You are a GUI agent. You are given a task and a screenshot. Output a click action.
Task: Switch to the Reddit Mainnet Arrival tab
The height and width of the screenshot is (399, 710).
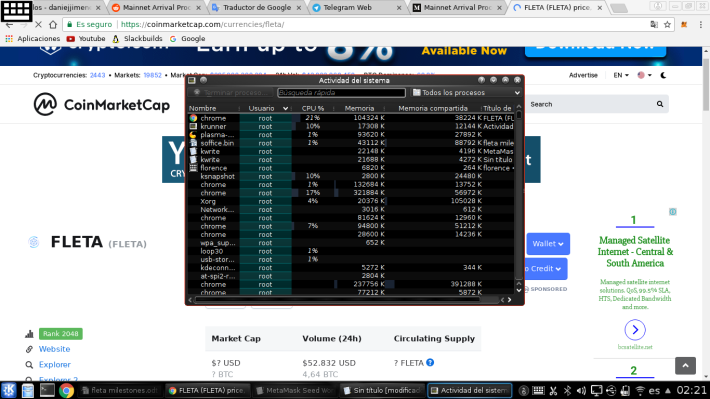pos(157,8)
